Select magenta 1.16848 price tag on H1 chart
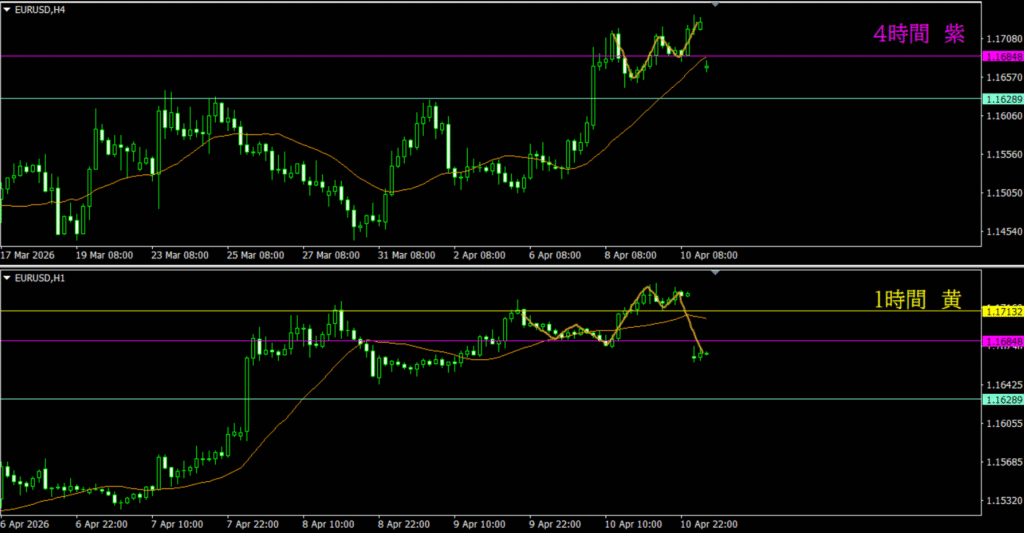The height and width of the screenshot is (533, 1024). (x=1001, y=341)
